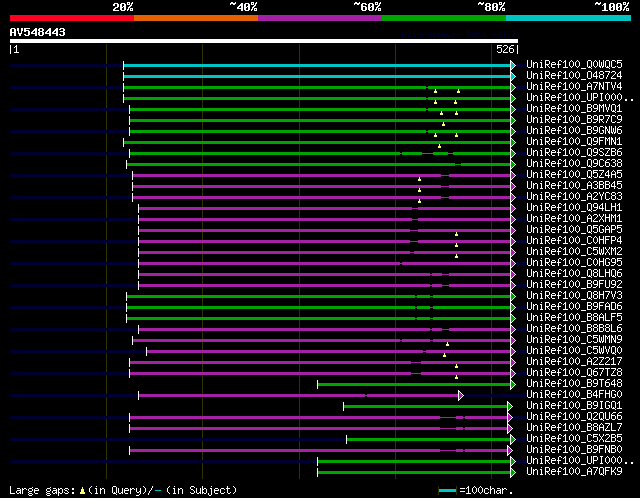Open the UniRef100_B9MVQ1 hit label

click(574, 109)
